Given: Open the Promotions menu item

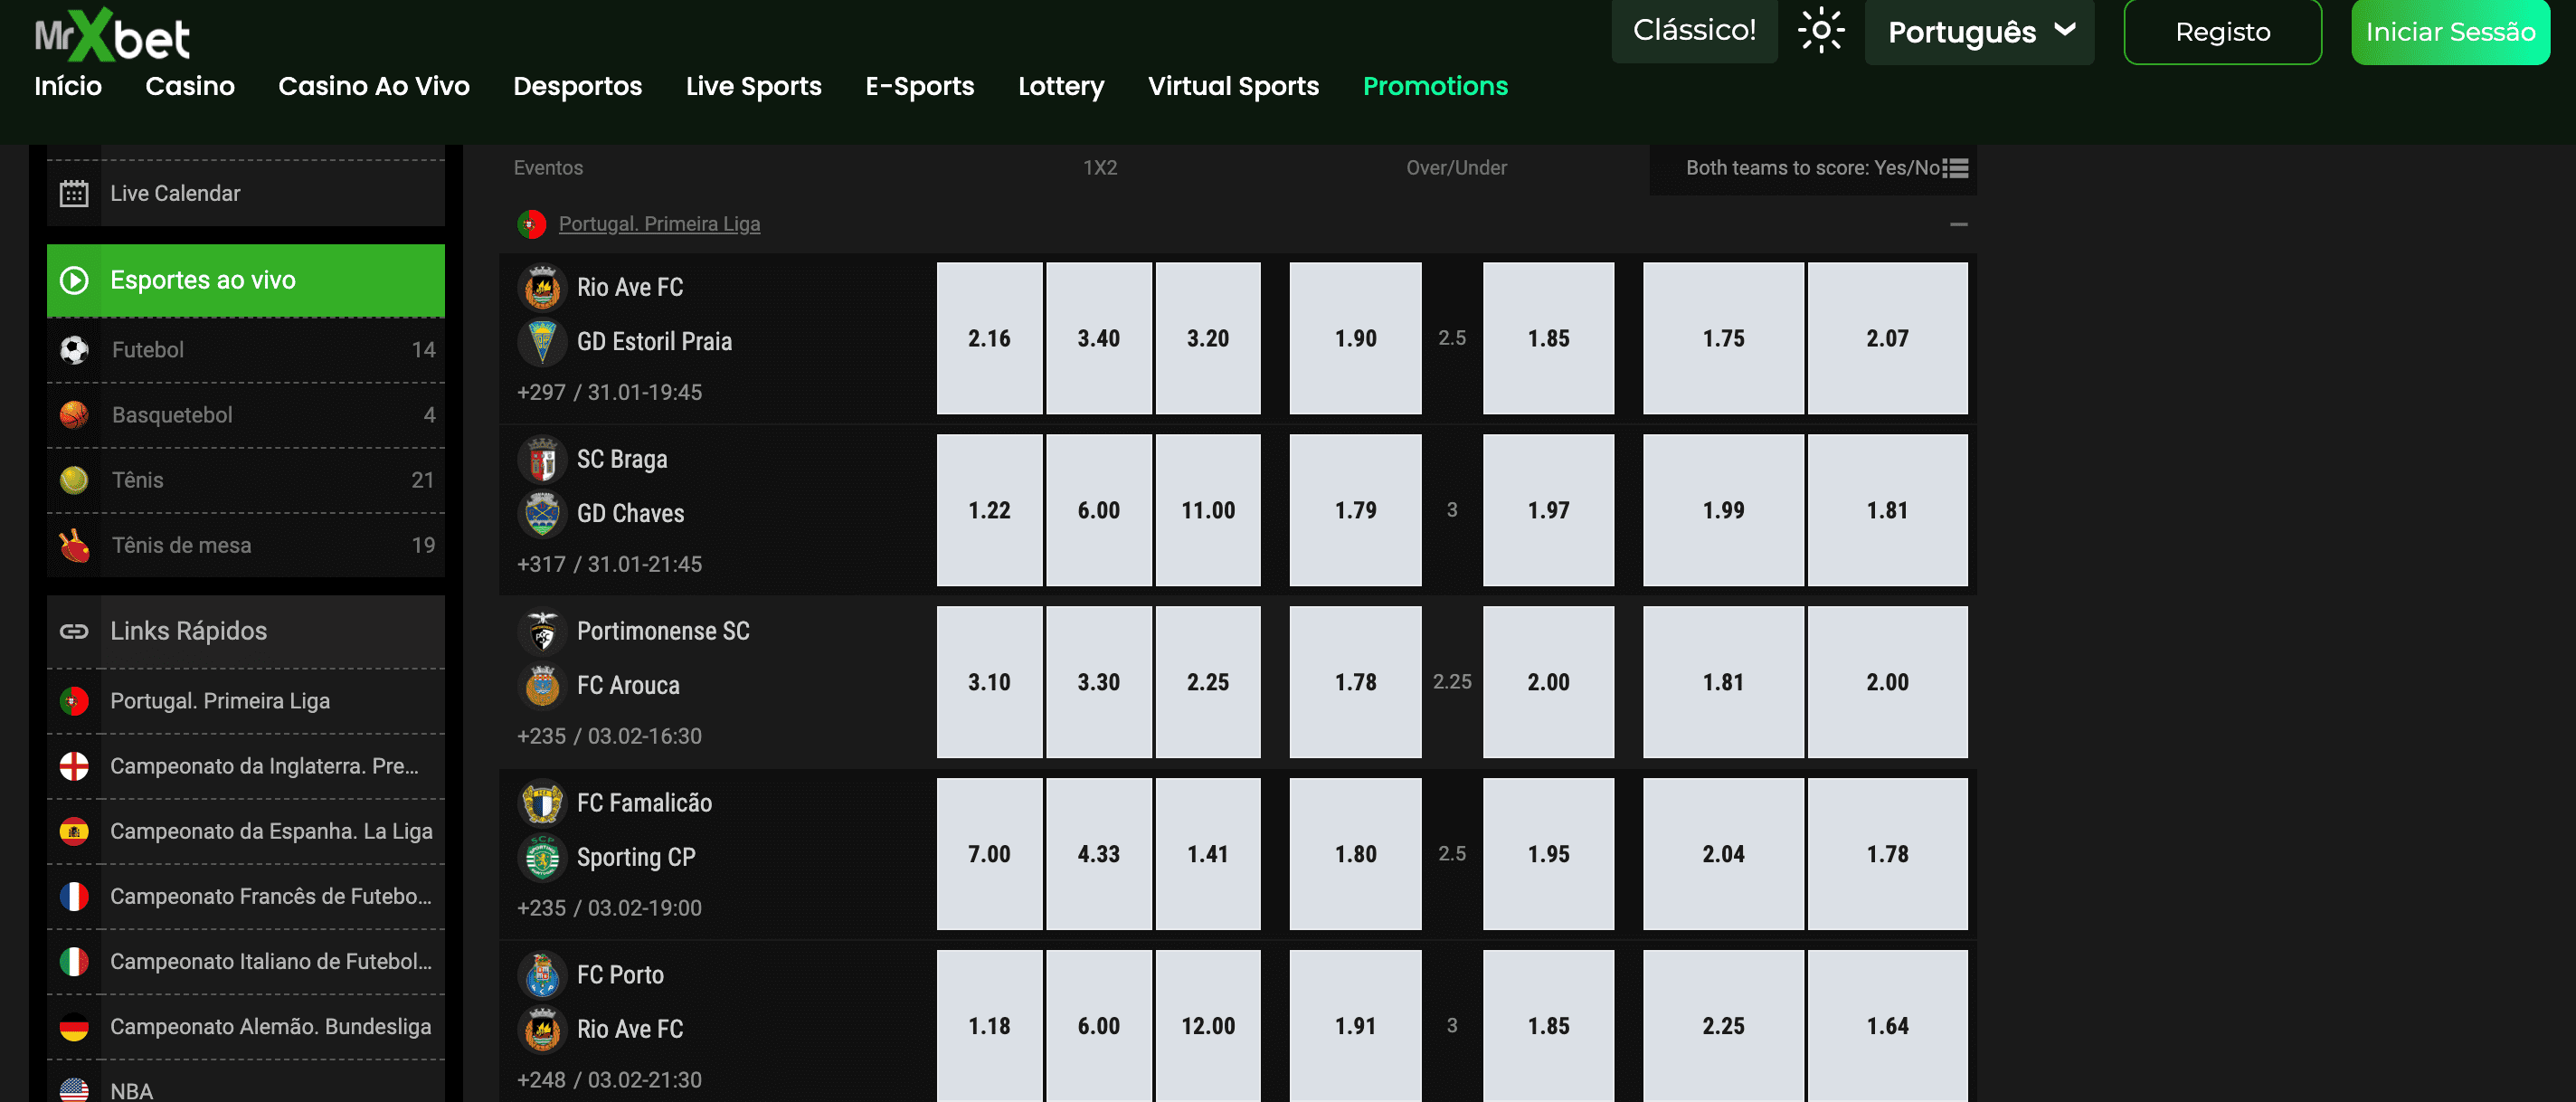Looking at the screenshot, I should (x=1435, y=87).
